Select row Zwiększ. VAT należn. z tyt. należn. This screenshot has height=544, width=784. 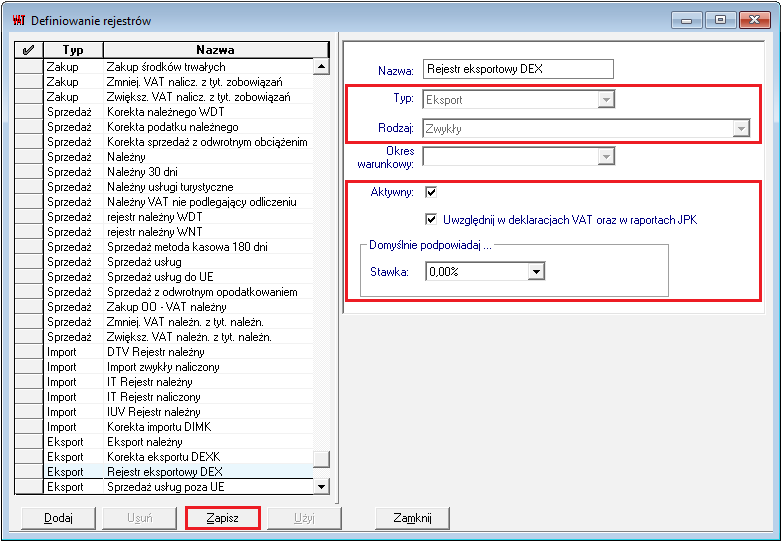(x=164, y=336)
